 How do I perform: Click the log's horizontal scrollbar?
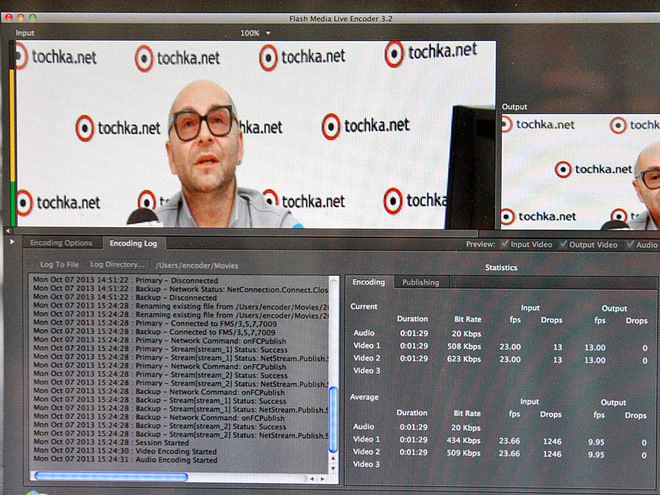110,476
